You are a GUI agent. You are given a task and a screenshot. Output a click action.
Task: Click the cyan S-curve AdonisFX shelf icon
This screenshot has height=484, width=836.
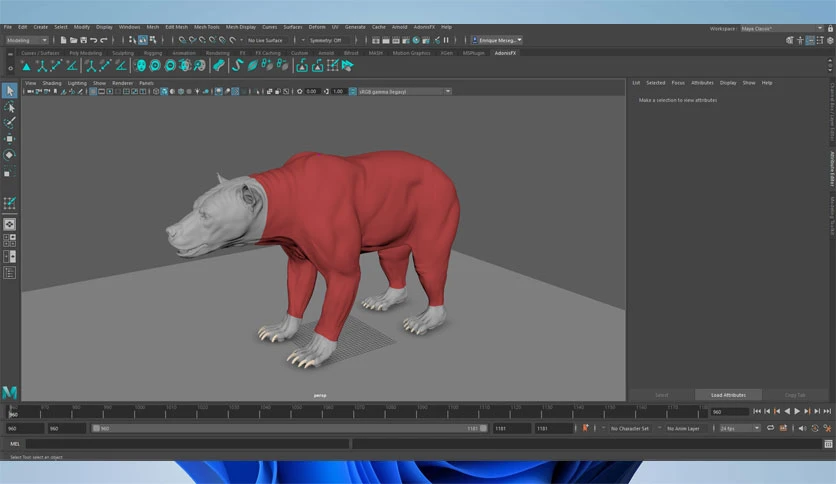click(238, 66)
